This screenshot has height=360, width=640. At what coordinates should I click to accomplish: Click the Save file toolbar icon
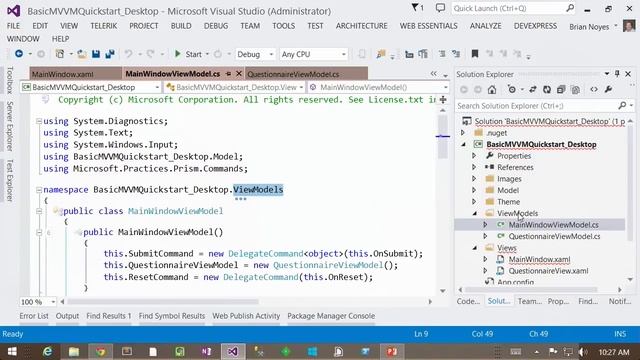tap(96, 54)
